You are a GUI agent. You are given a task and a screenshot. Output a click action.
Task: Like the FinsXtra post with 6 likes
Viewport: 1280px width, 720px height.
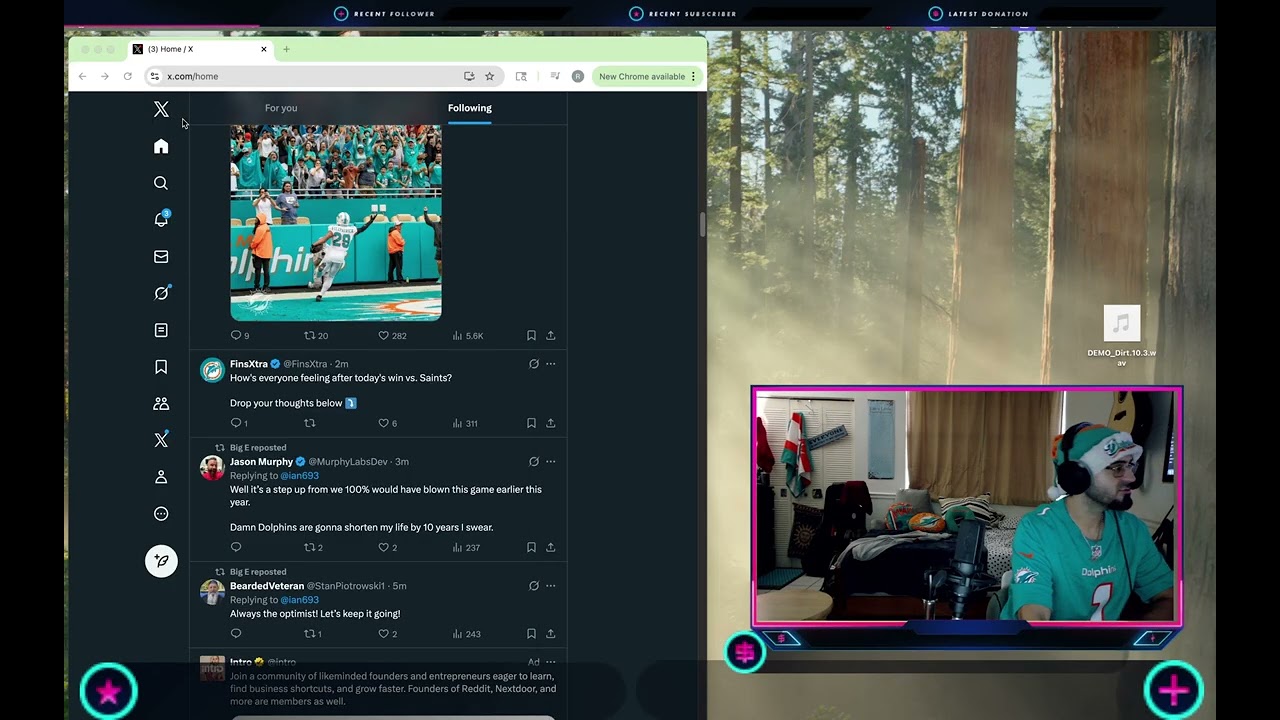(x=387, y=423)
